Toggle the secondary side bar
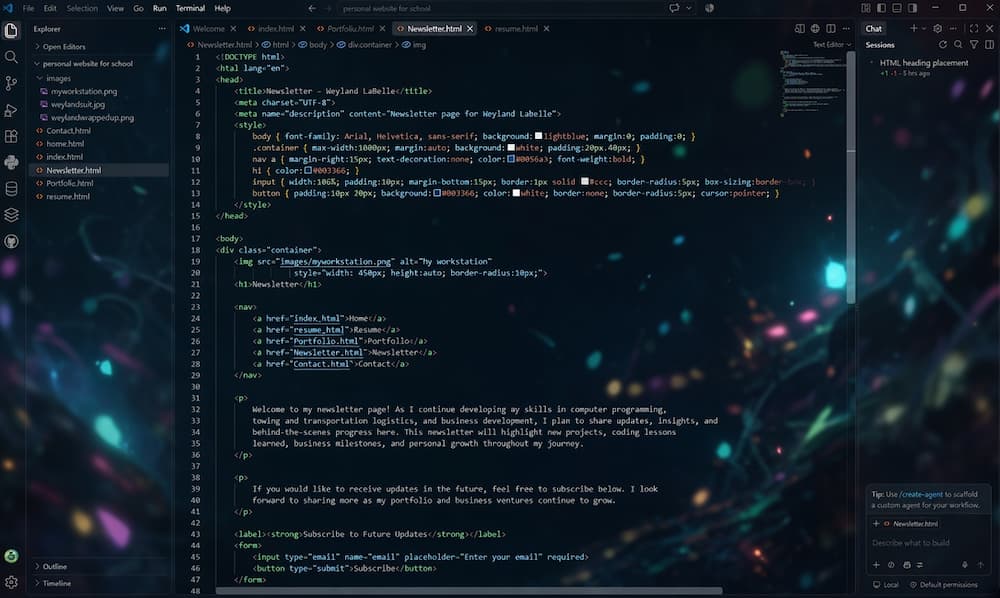The width and height of the screenshot is (1000, 598). point(913,8)
